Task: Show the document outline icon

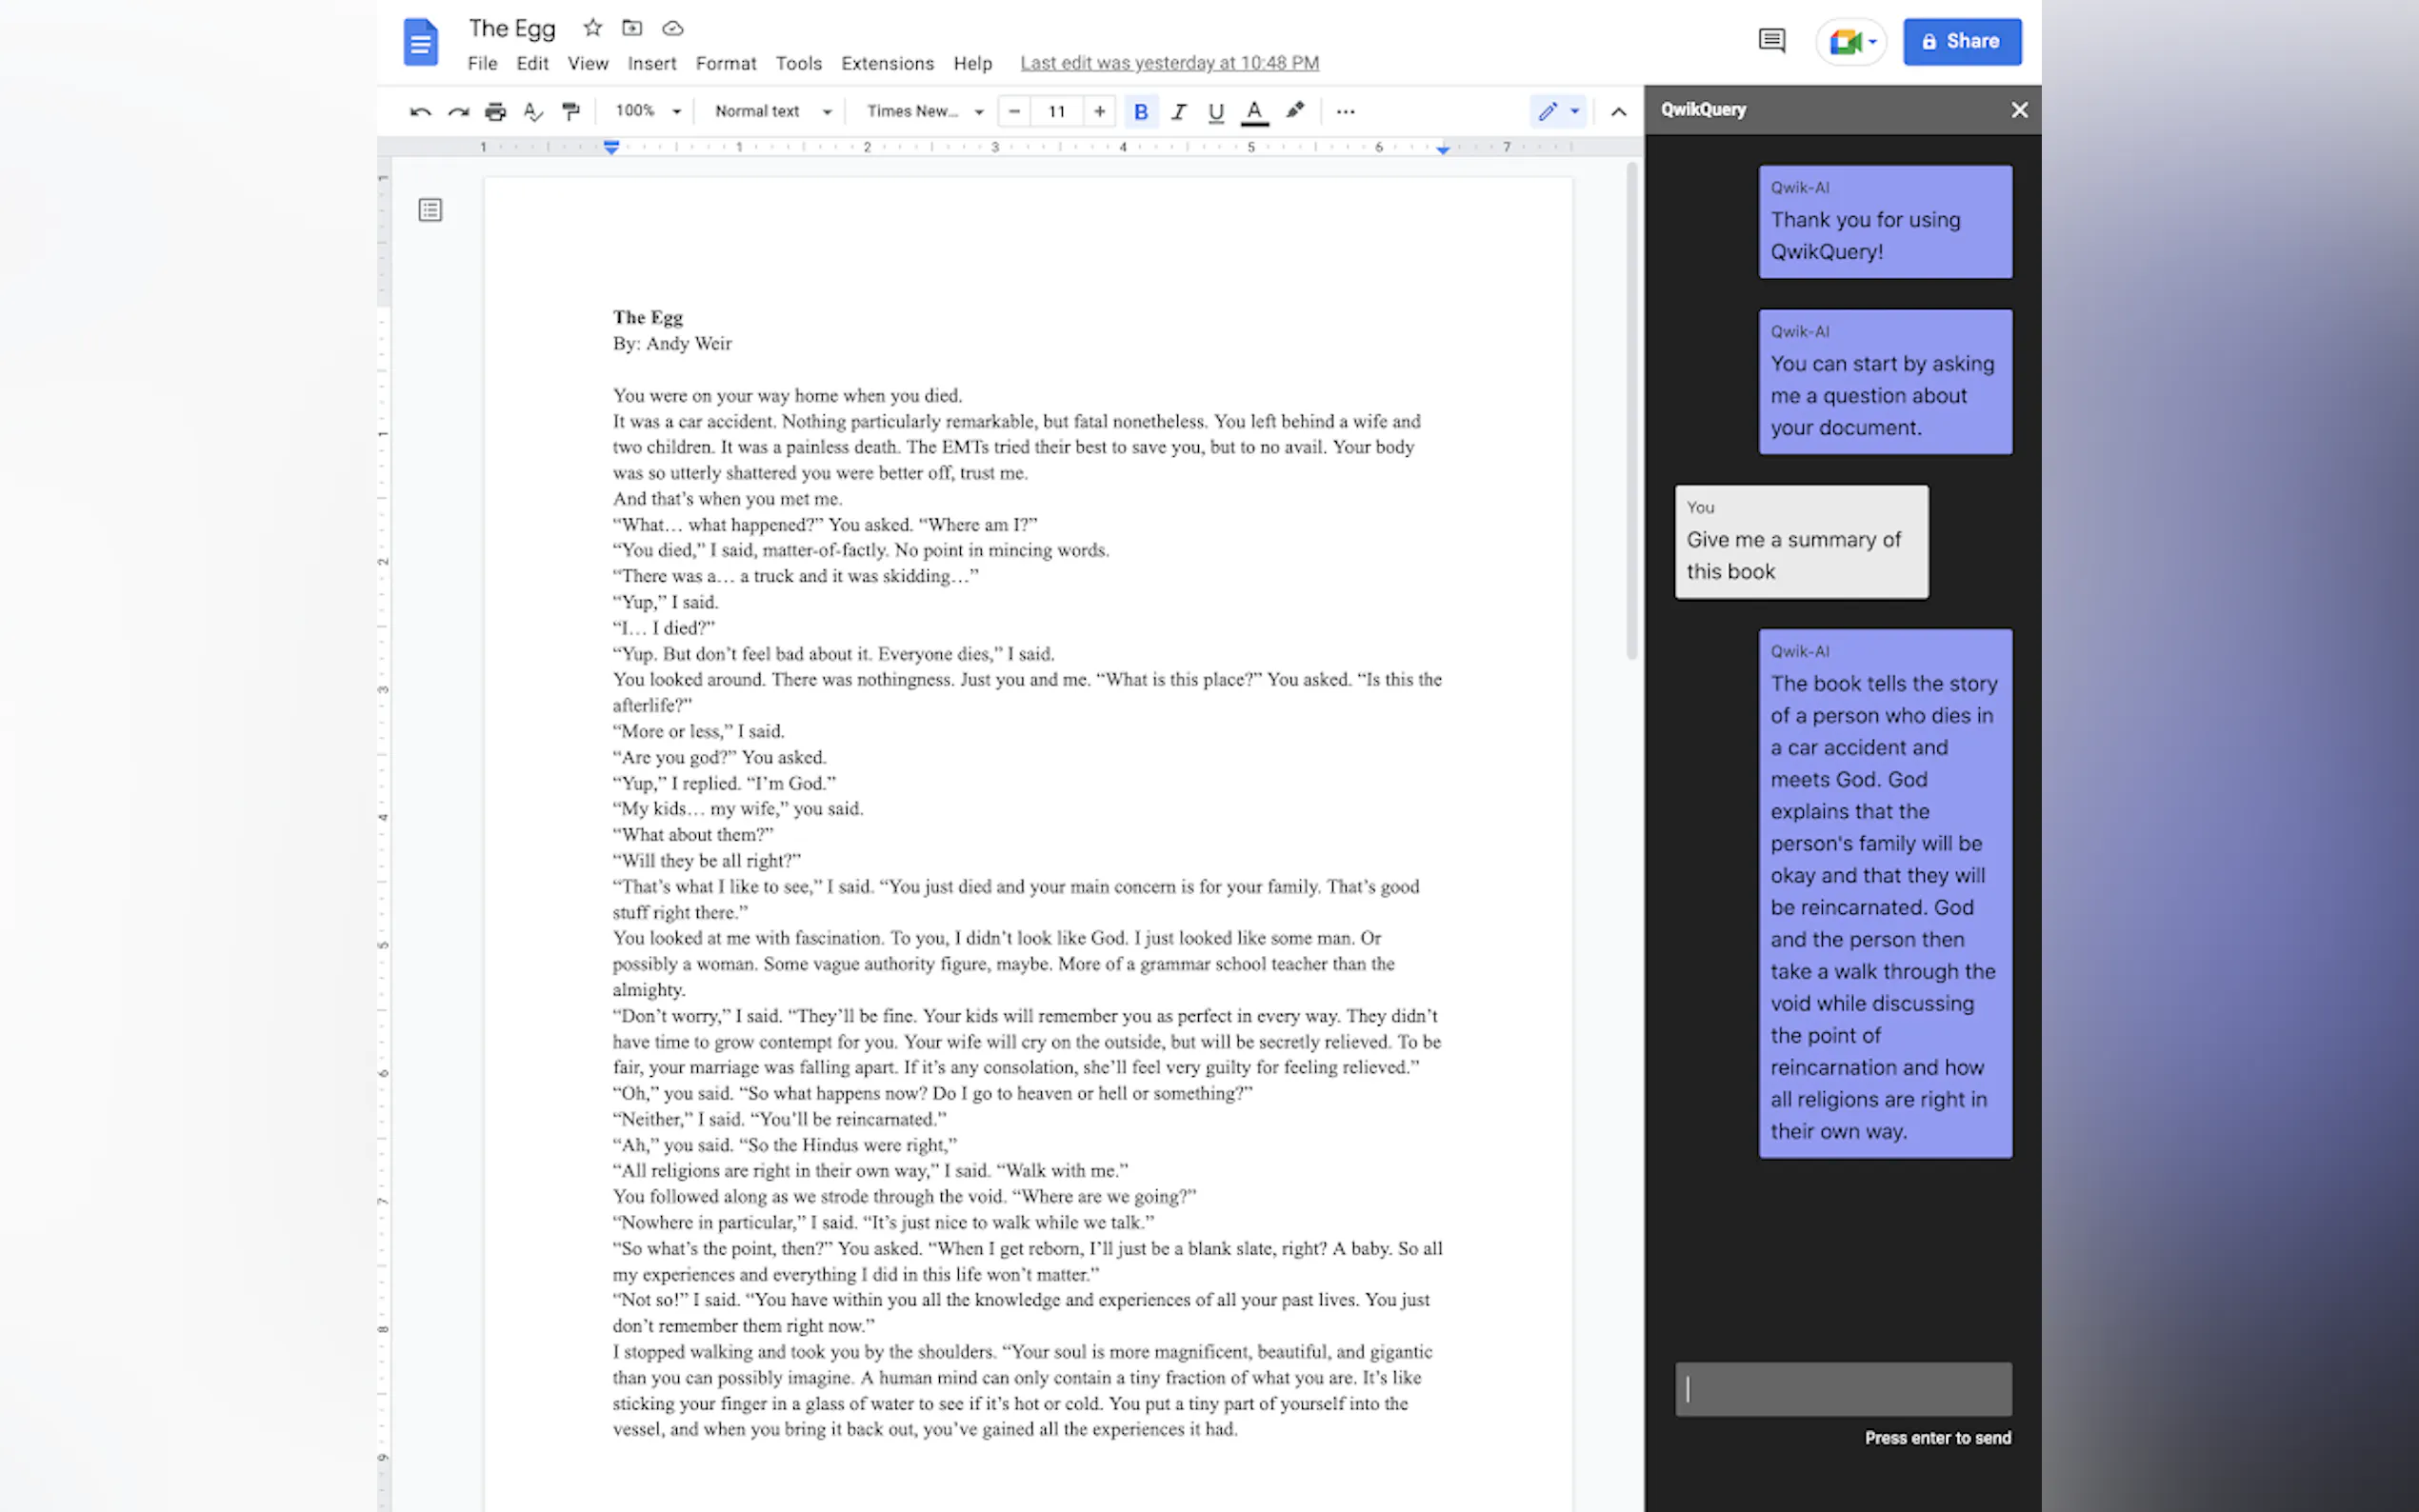Action: coord(430,210)
